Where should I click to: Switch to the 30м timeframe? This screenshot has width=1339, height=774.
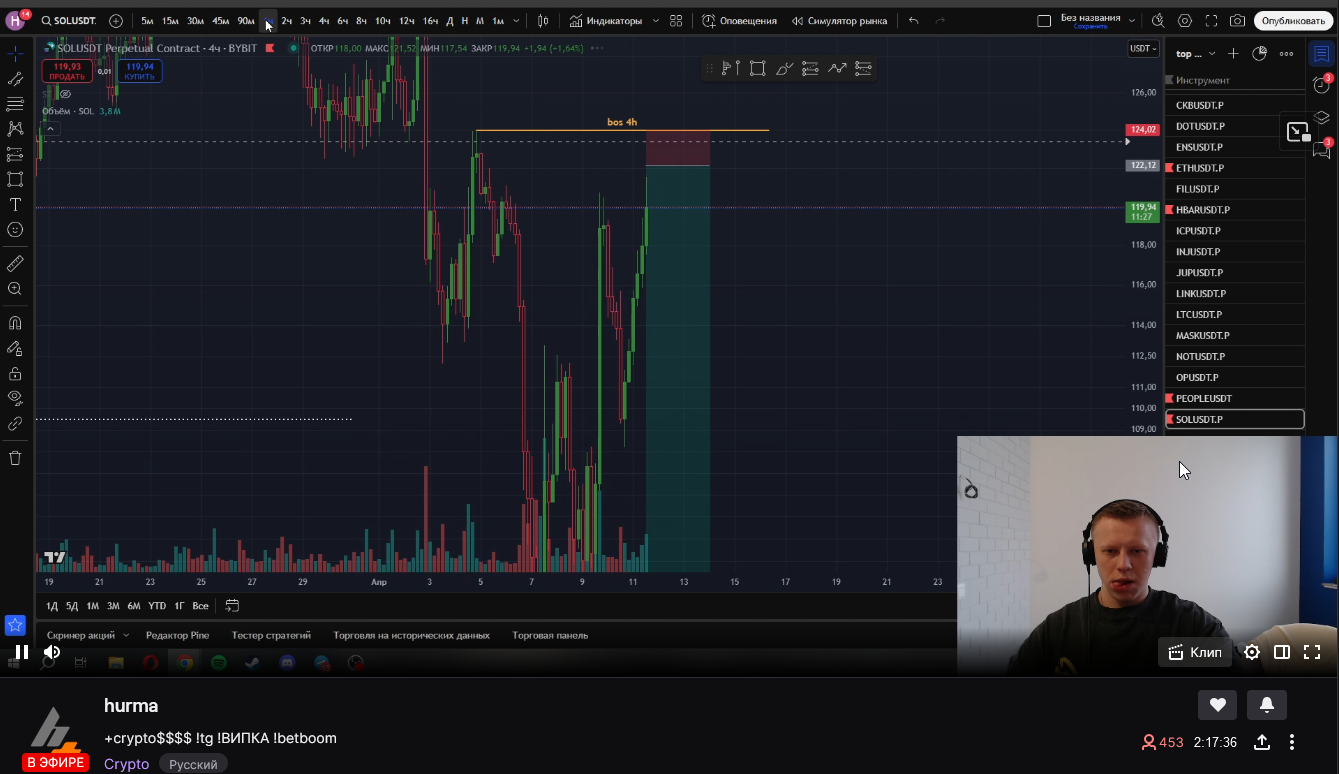point(196,20)
